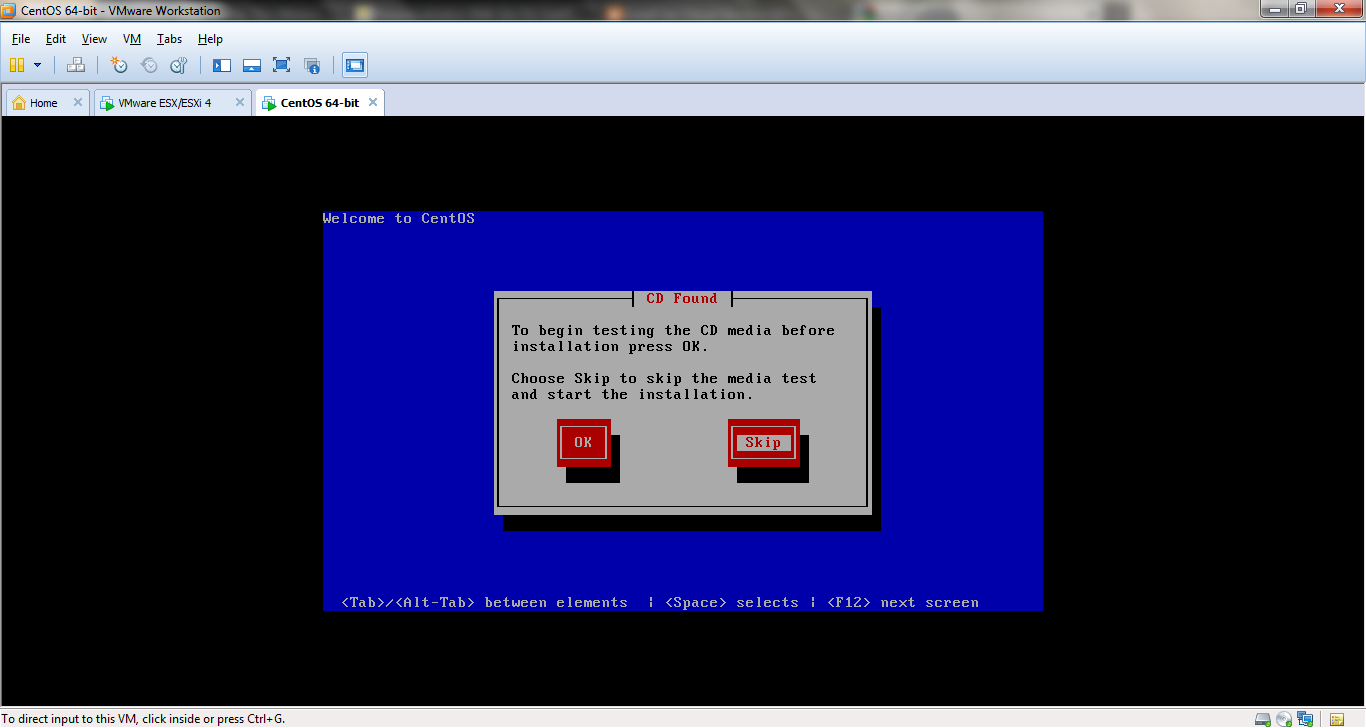This screenshot has width=1366, height=728.
Task: Open the Help menu
Action: [210, 39]
